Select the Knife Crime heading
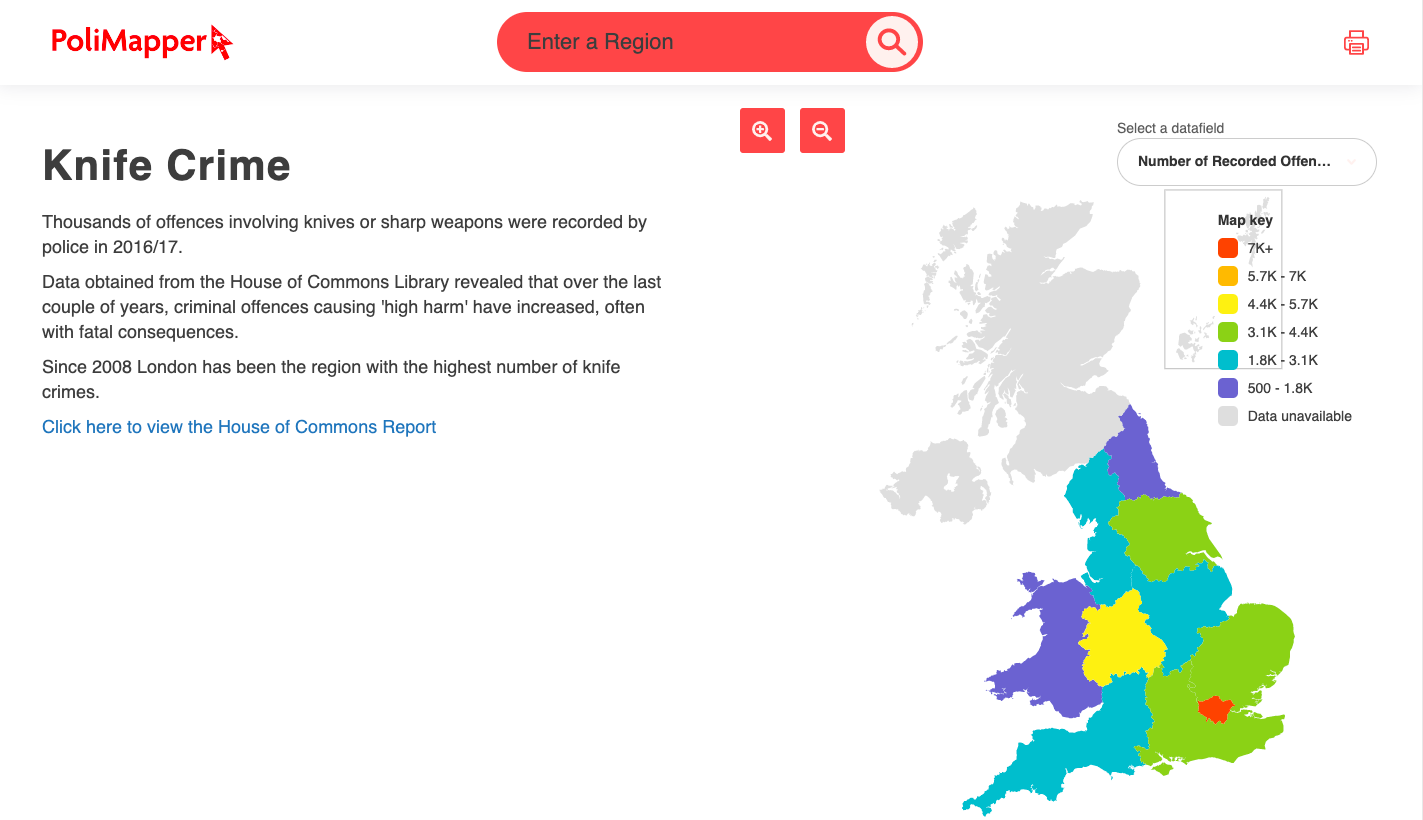This screenshot has height=820, width=1423. [166, 165]
